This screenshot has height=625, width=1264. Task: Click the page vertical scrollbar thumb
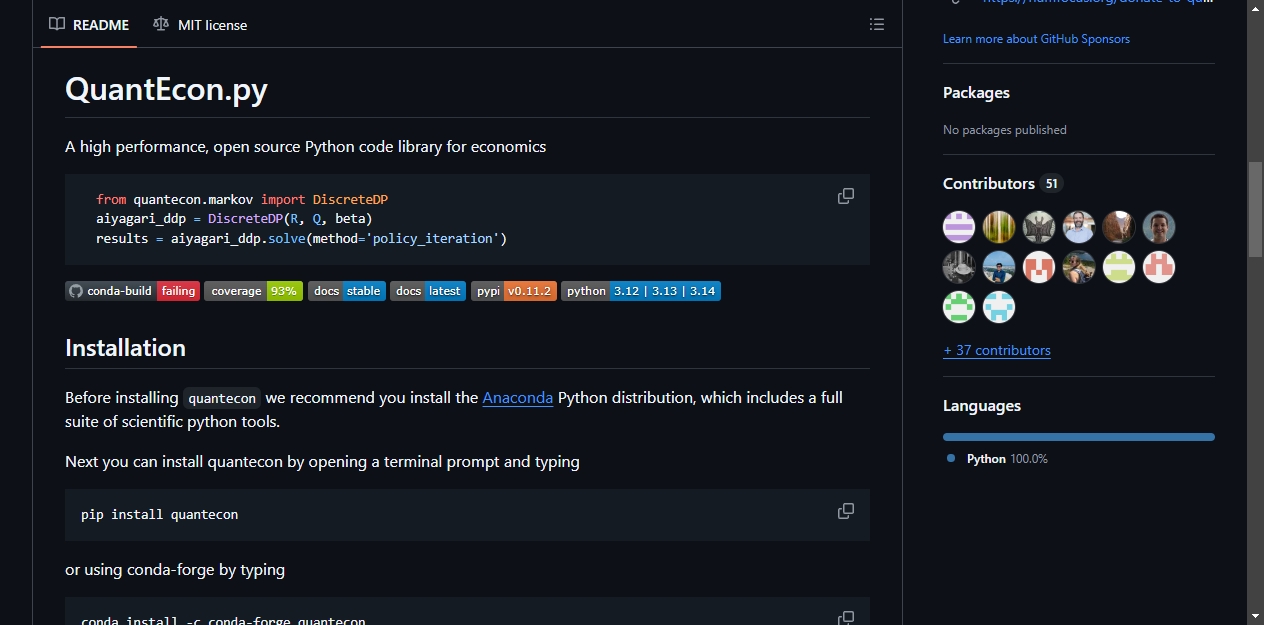point(1255,212)
